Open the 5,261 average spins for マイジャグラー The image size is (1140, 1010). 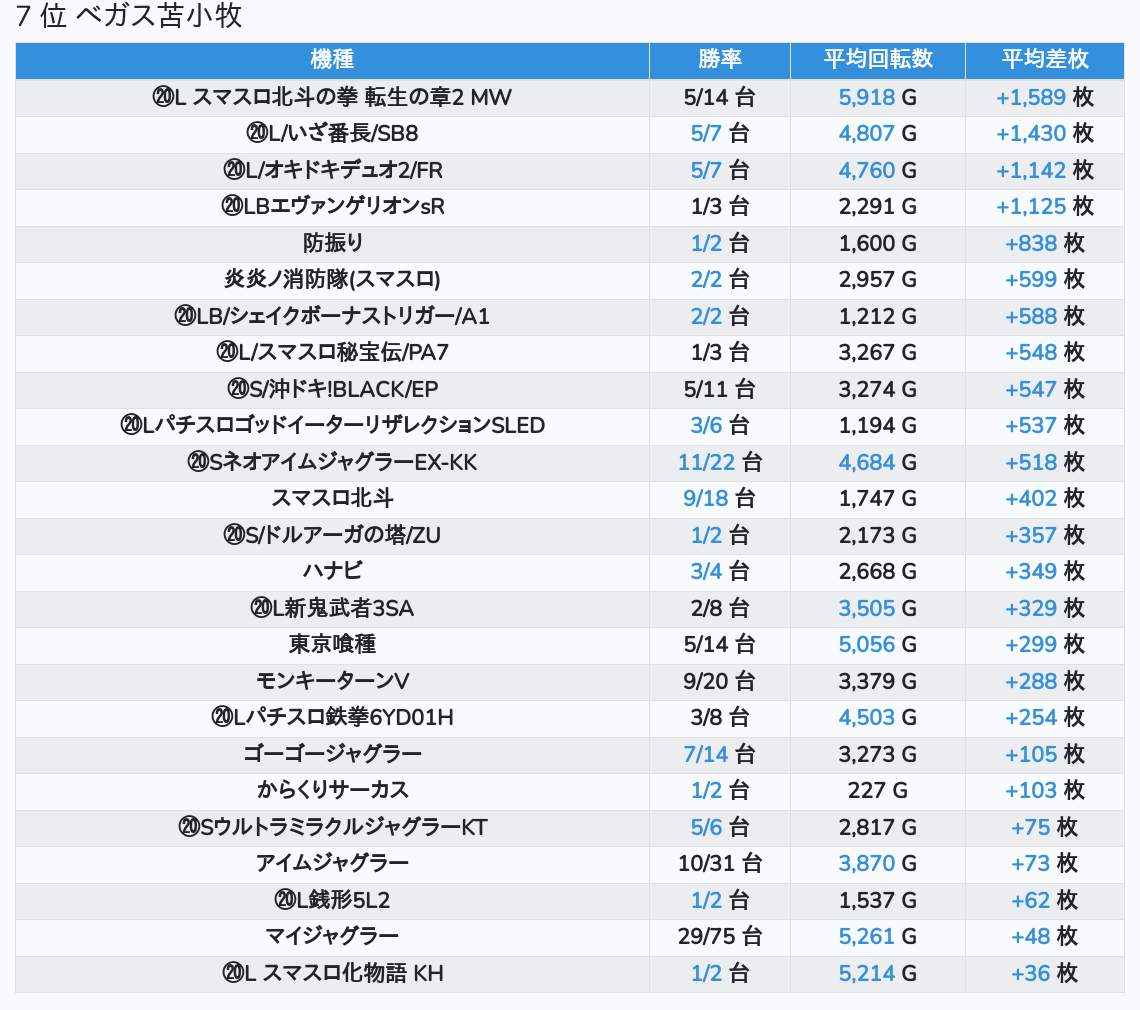866,937
